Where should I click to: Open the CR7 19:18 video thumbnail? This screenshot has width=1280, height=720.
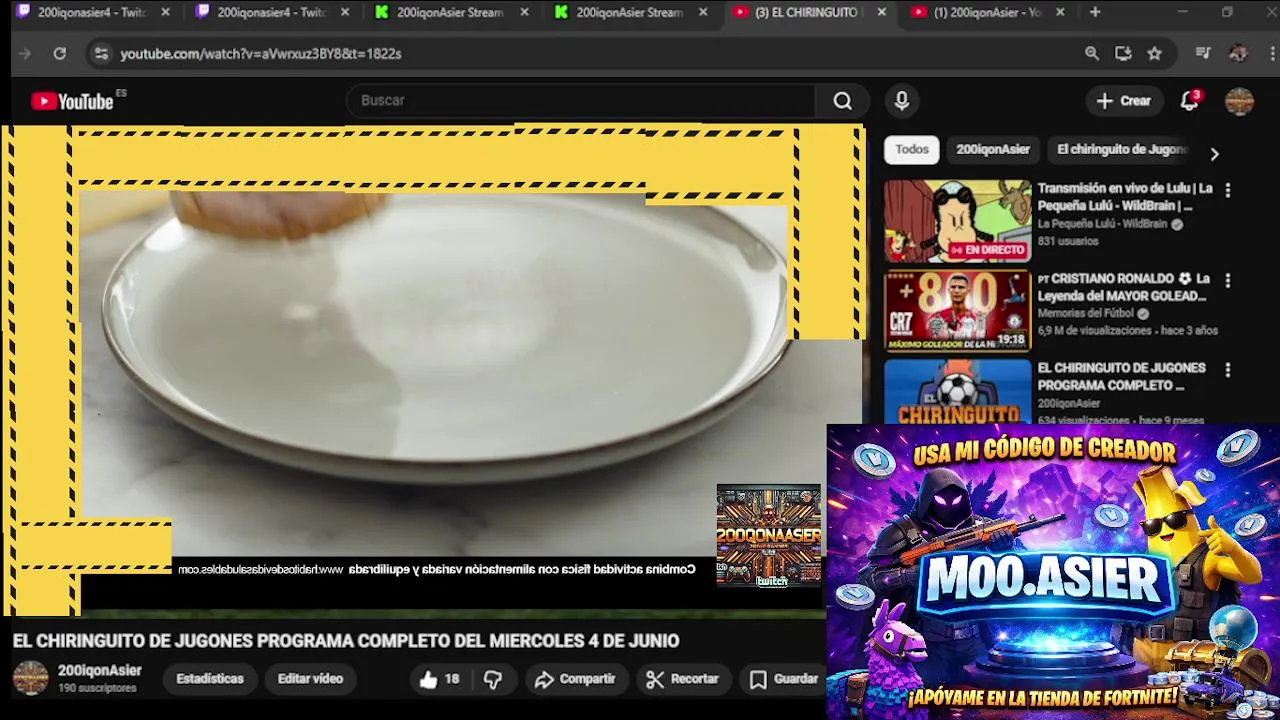tap(957, 311)
